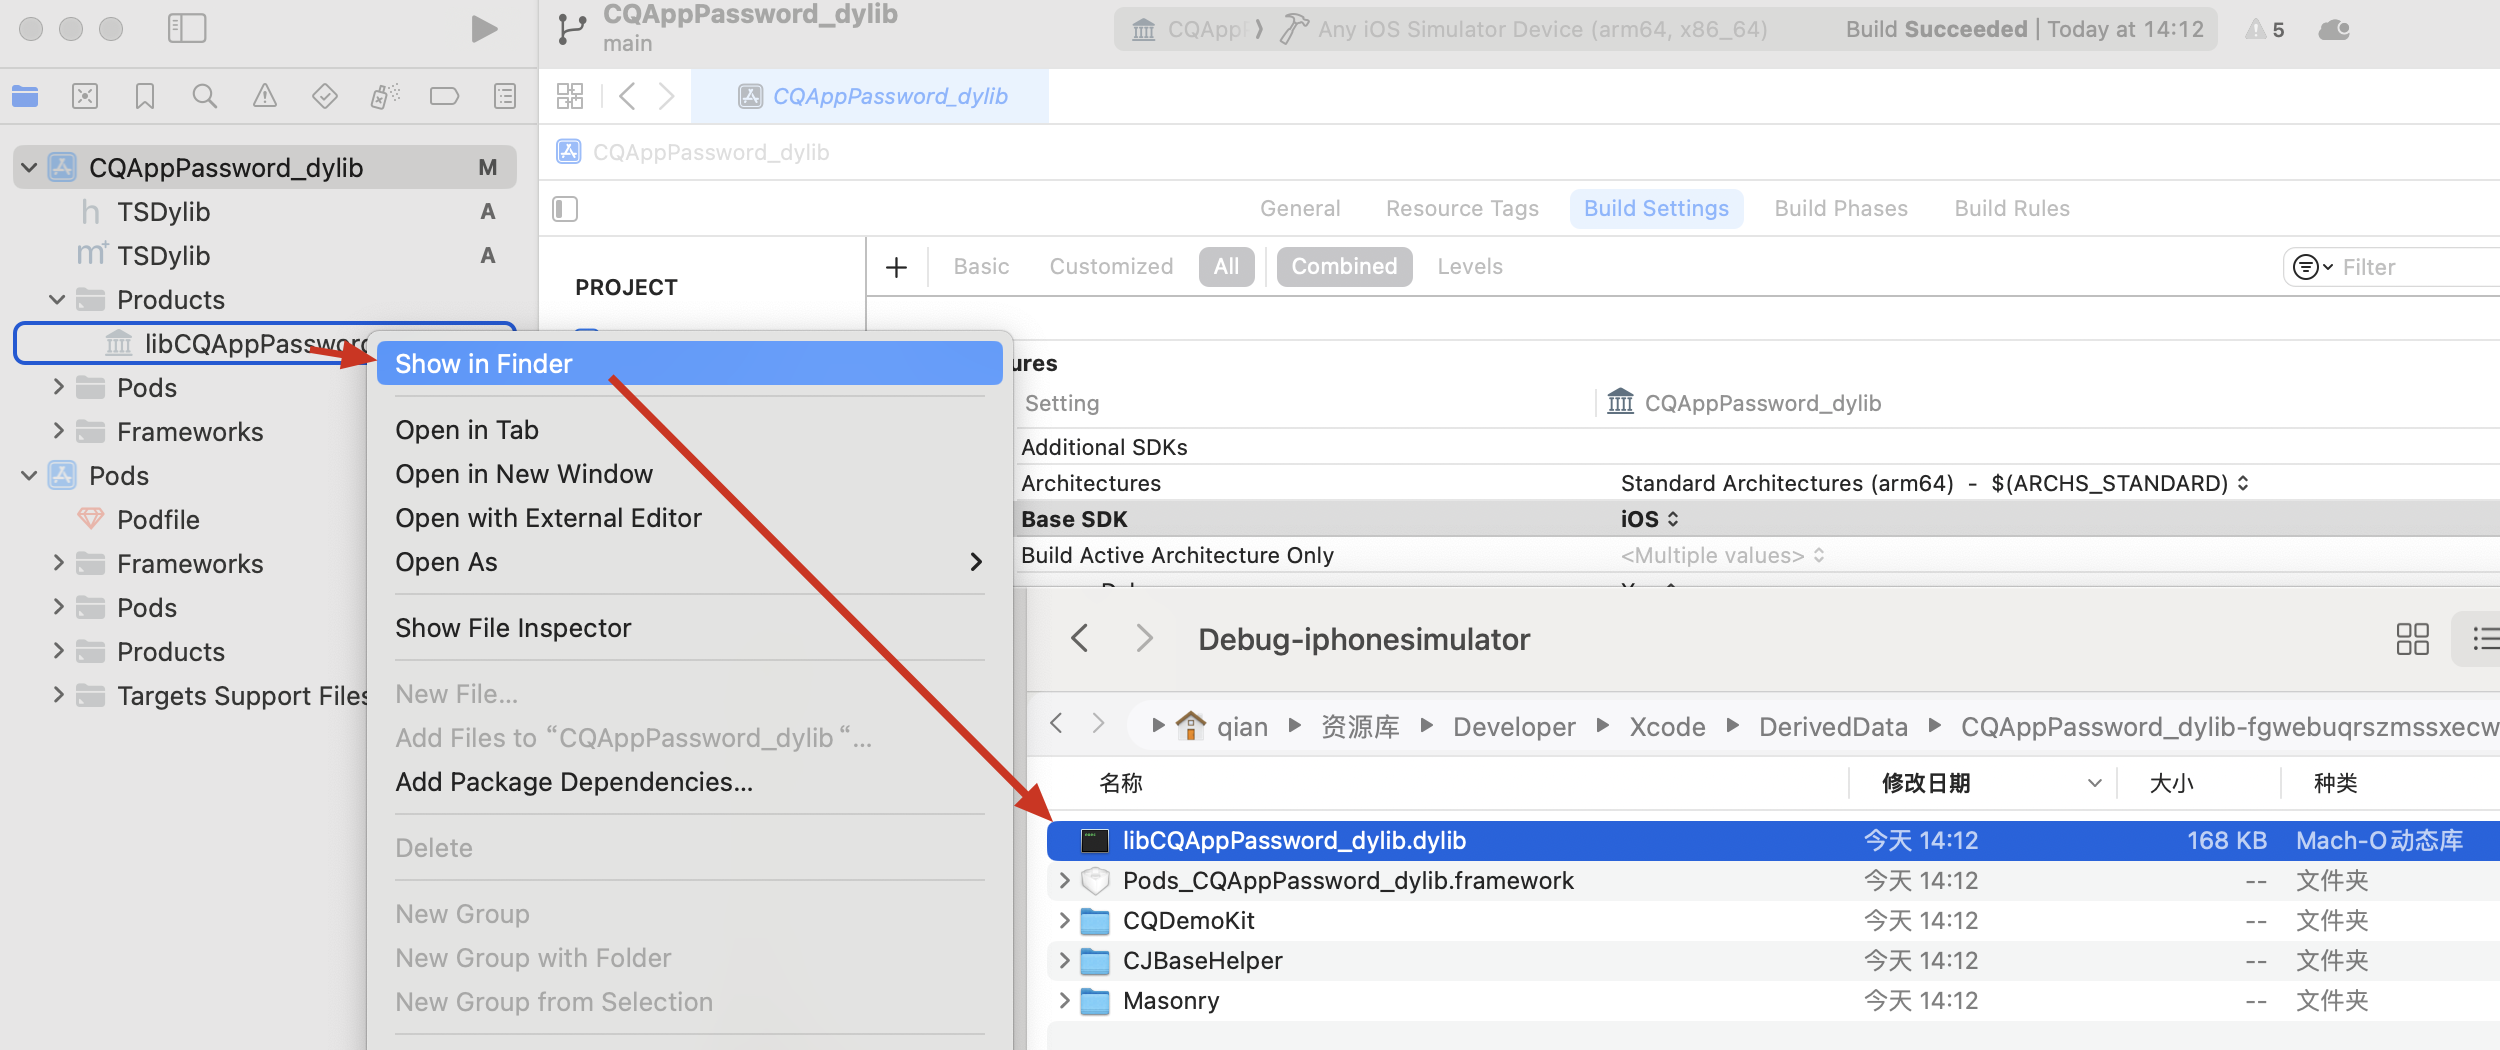2500x1050 pixels.
Task: Click the Finder path bar back chevron
Action: coord(1056,723)
